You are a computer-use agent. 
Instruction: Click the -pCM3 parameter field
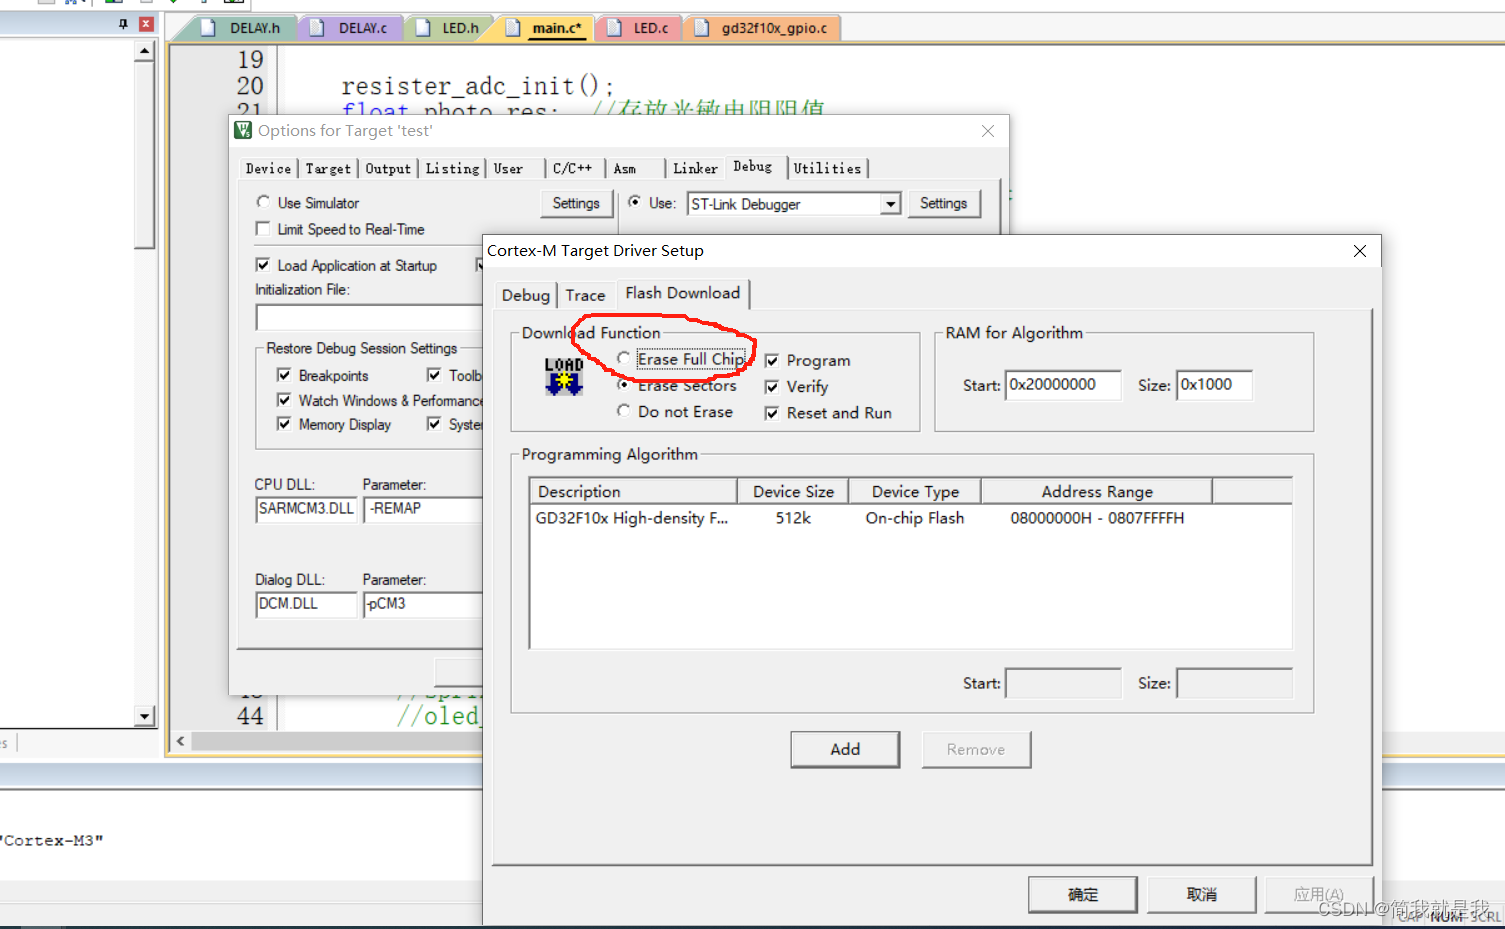point(425,604)
